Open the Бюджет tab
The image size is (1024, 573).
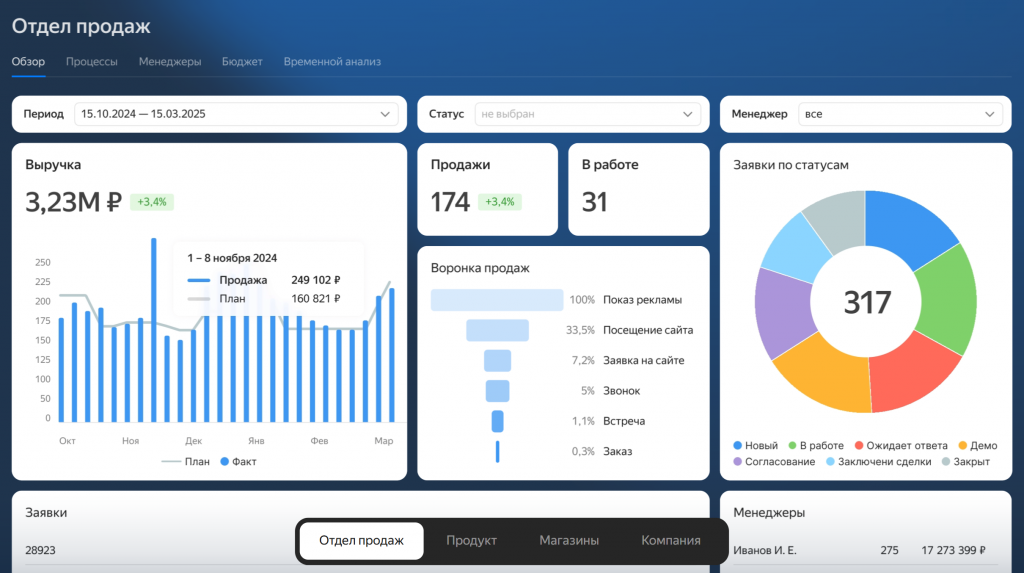click(x=242, y=61)
